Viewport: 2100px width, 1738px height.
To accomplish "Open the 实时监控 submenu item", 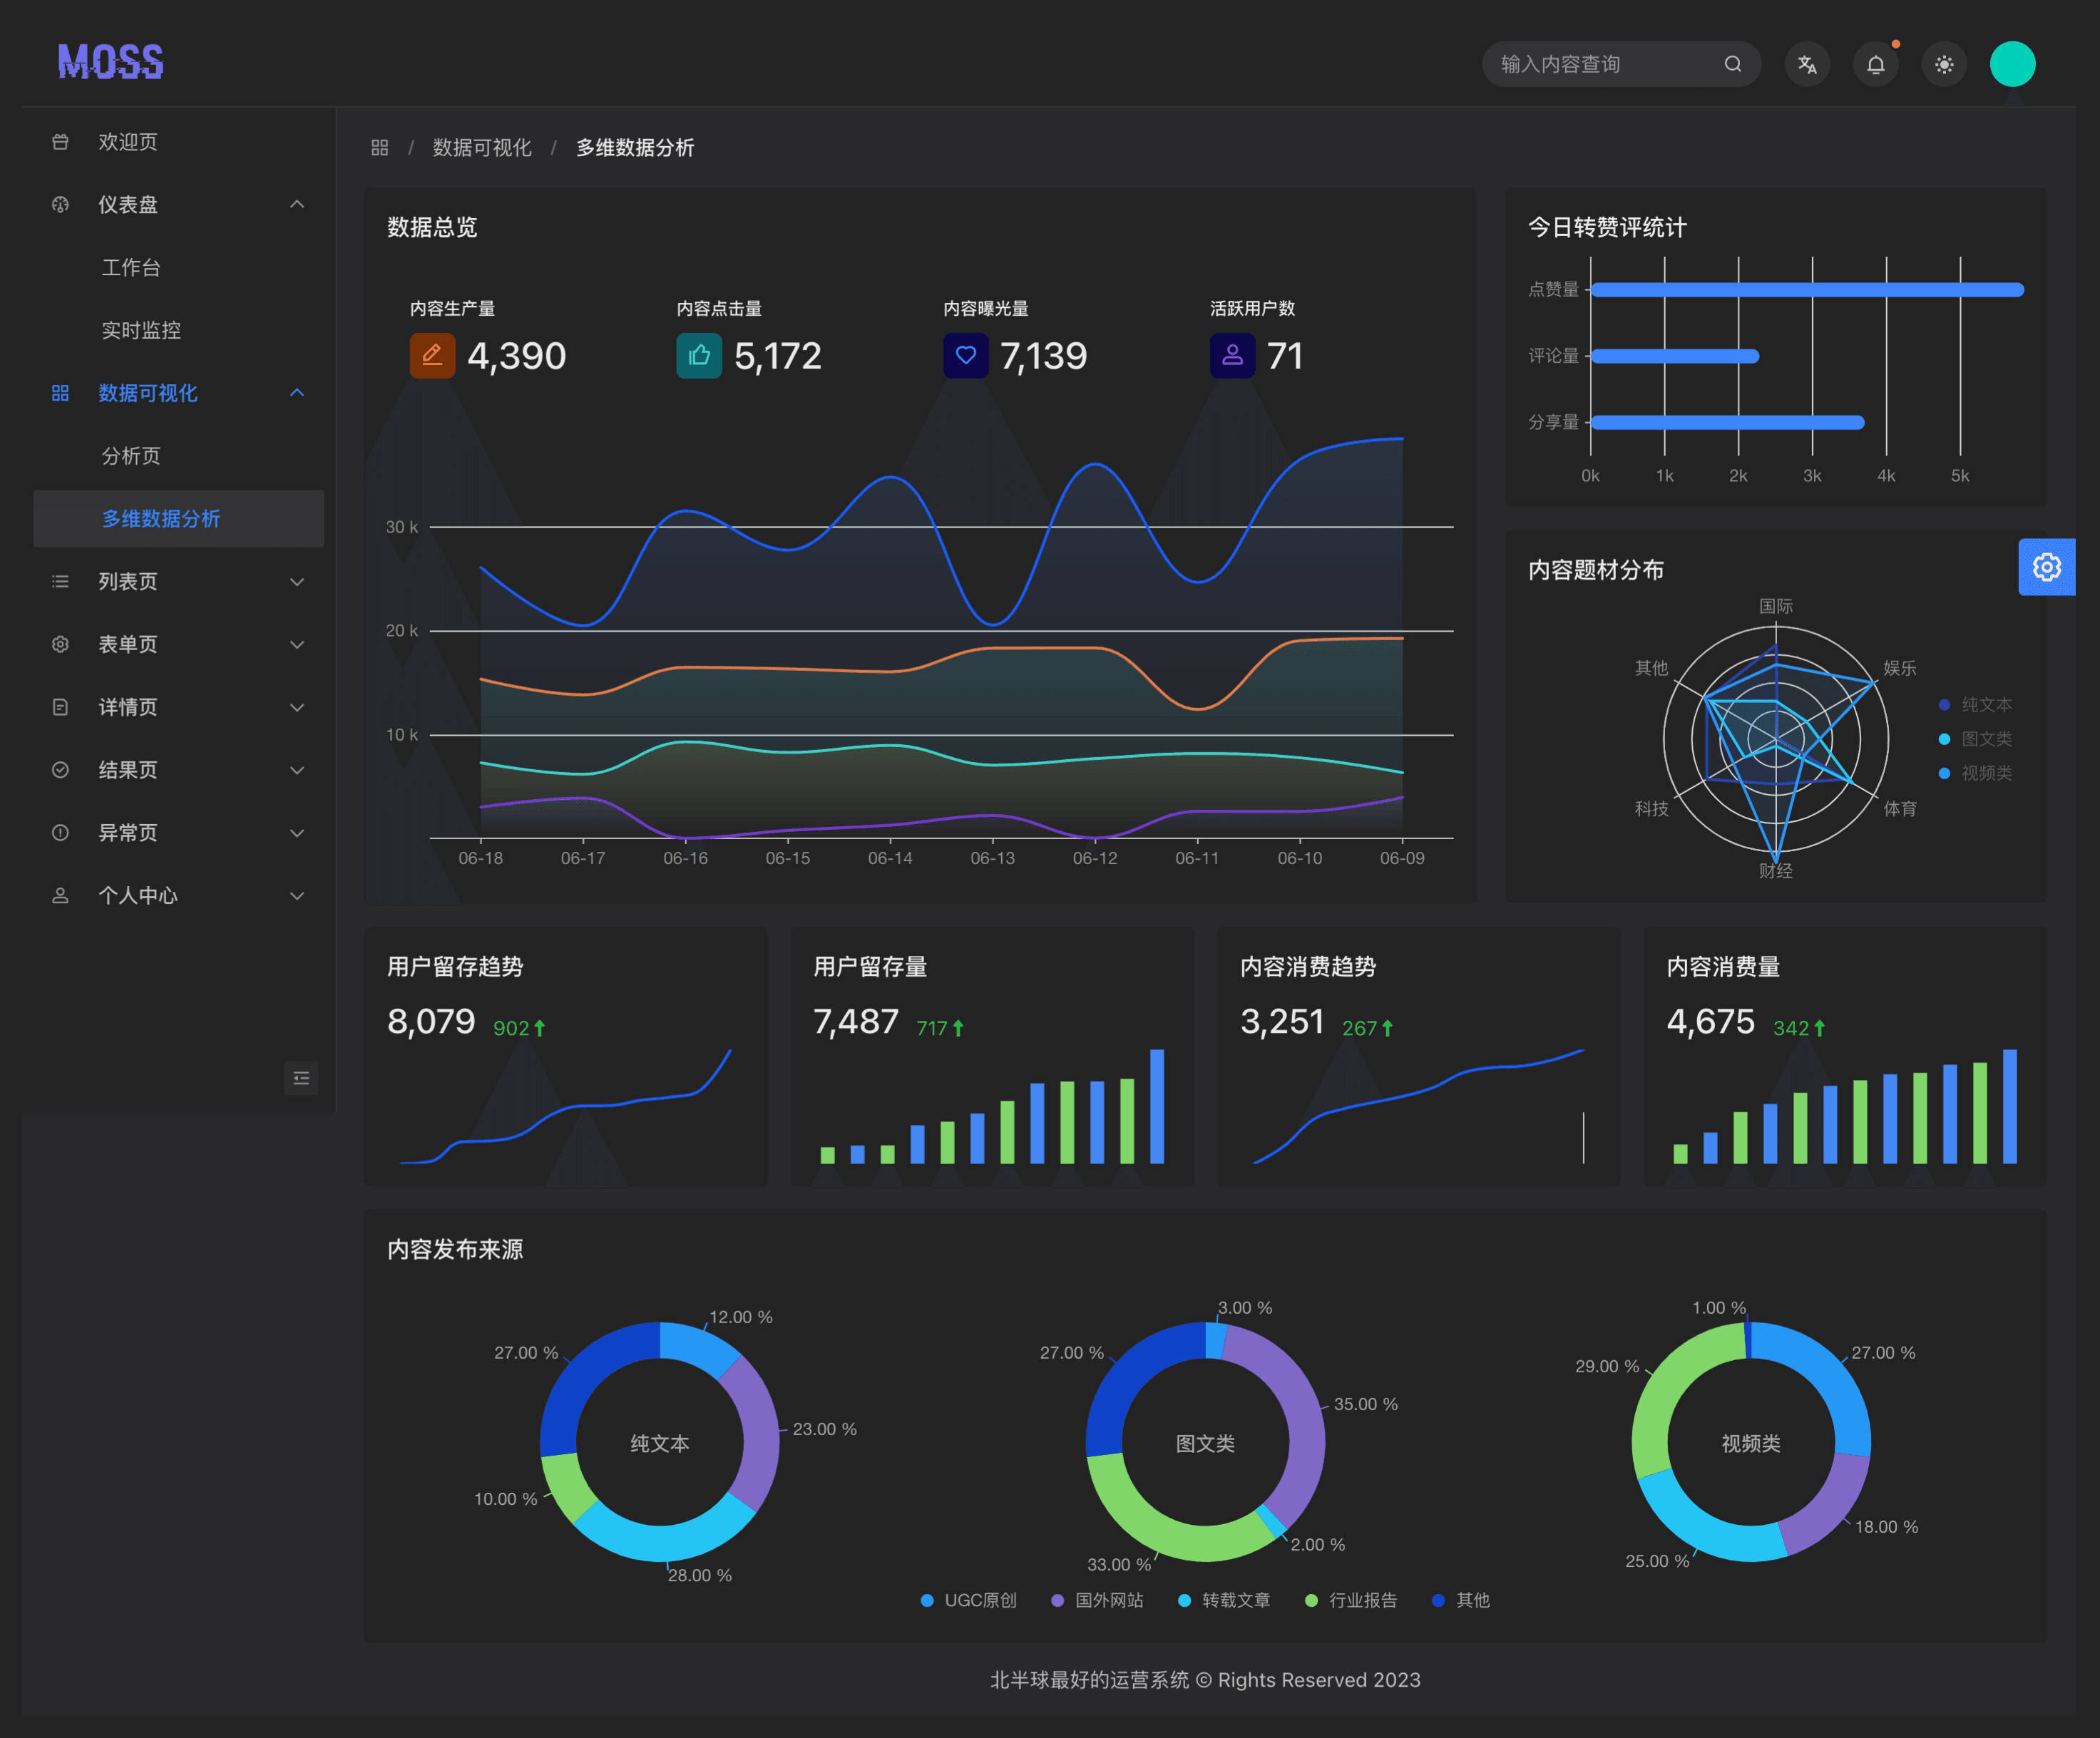I will (x=178, y=330).
